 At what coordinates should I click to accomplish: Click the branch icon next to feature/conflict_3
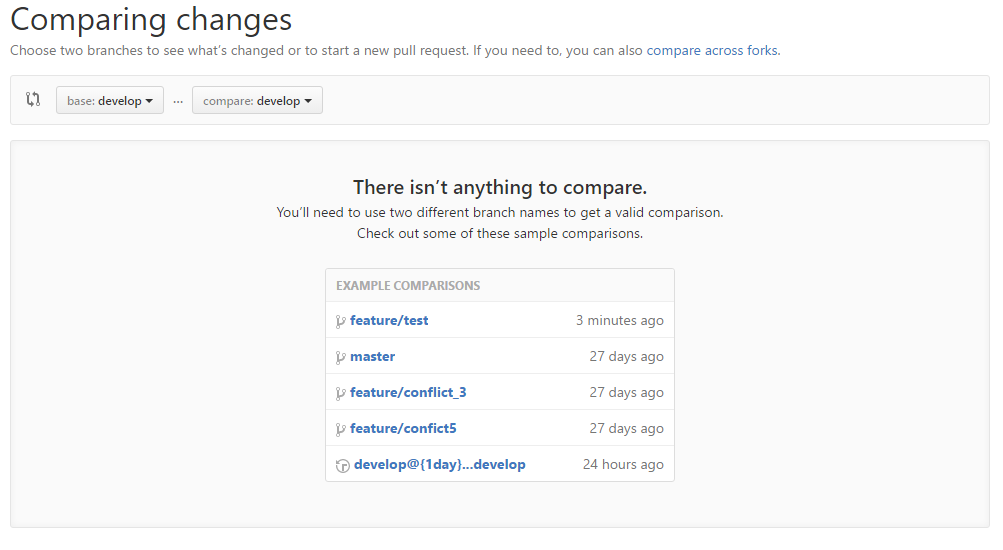(341, 393)
